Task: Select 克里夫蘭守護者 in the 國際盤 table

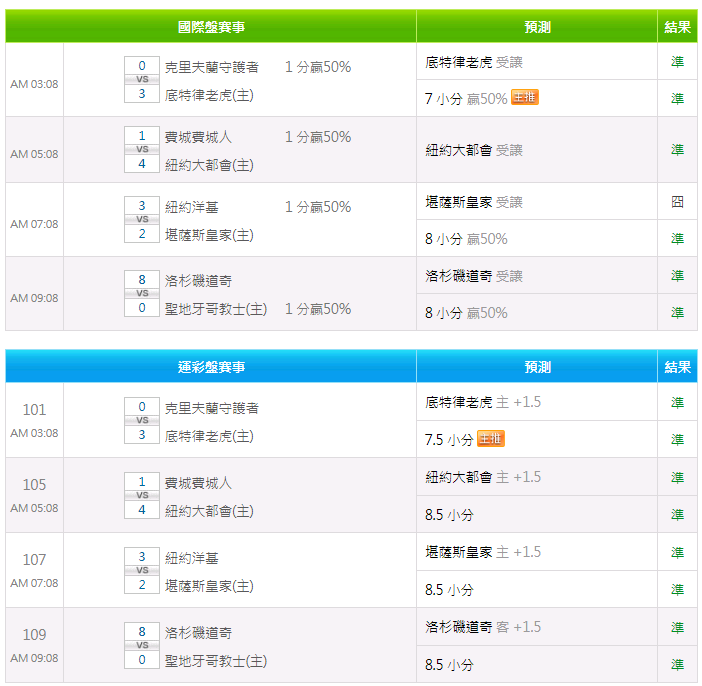Action: [x=212, y=67]
